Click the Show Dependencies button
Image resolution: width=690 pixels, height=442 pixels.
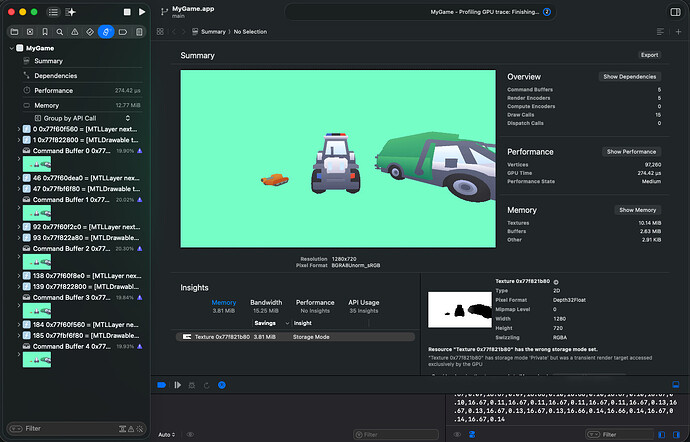629,77
